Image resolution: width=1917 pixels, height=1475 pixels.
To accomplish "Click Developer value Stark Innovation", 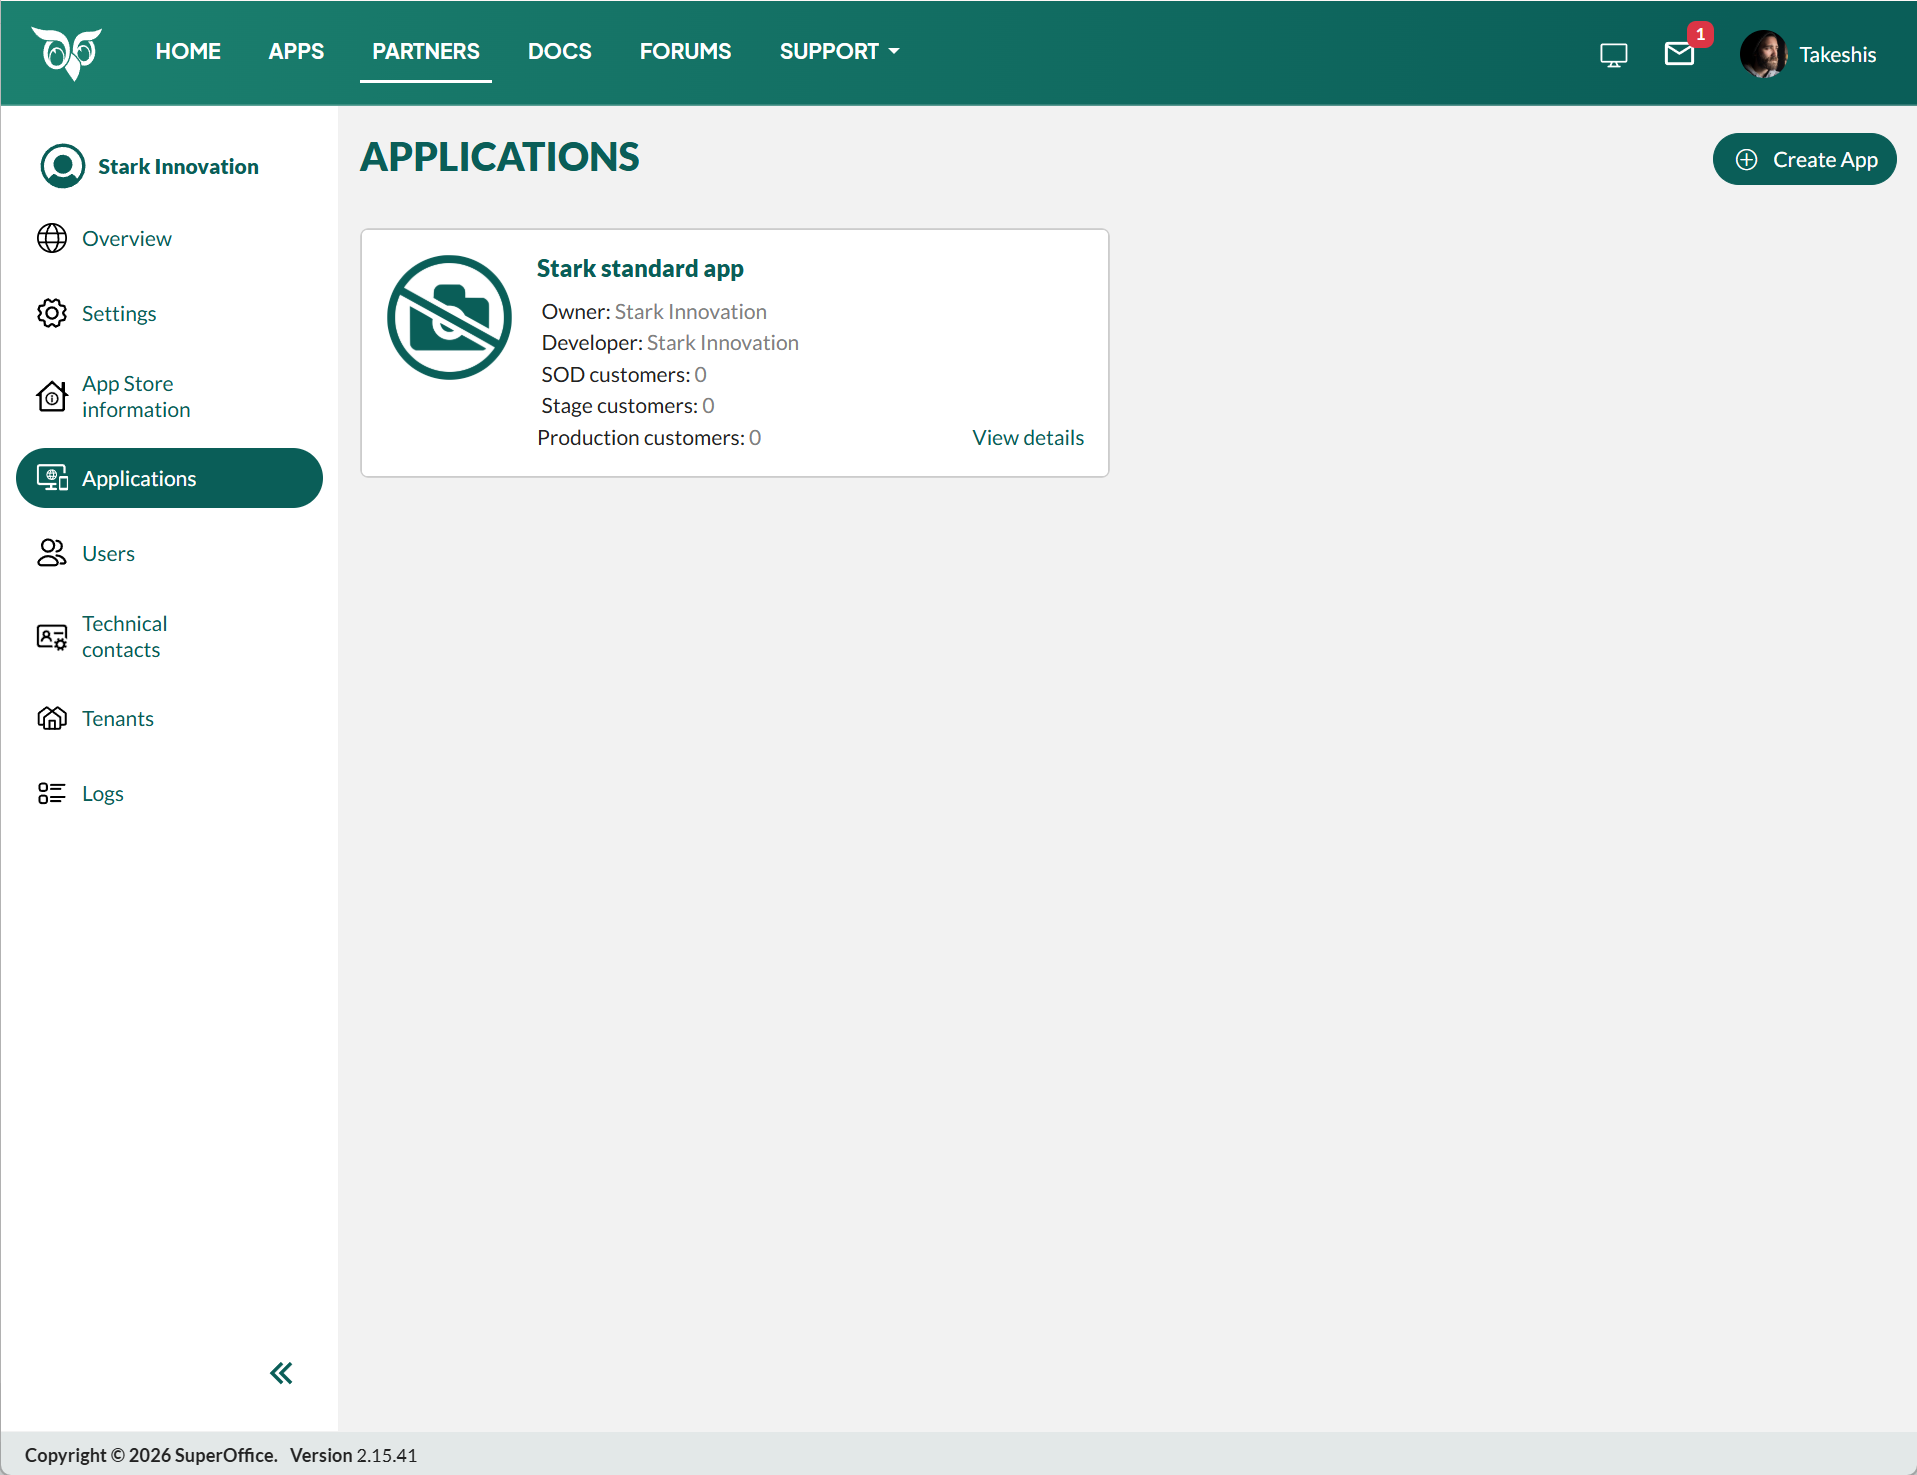I will (723, 343).
